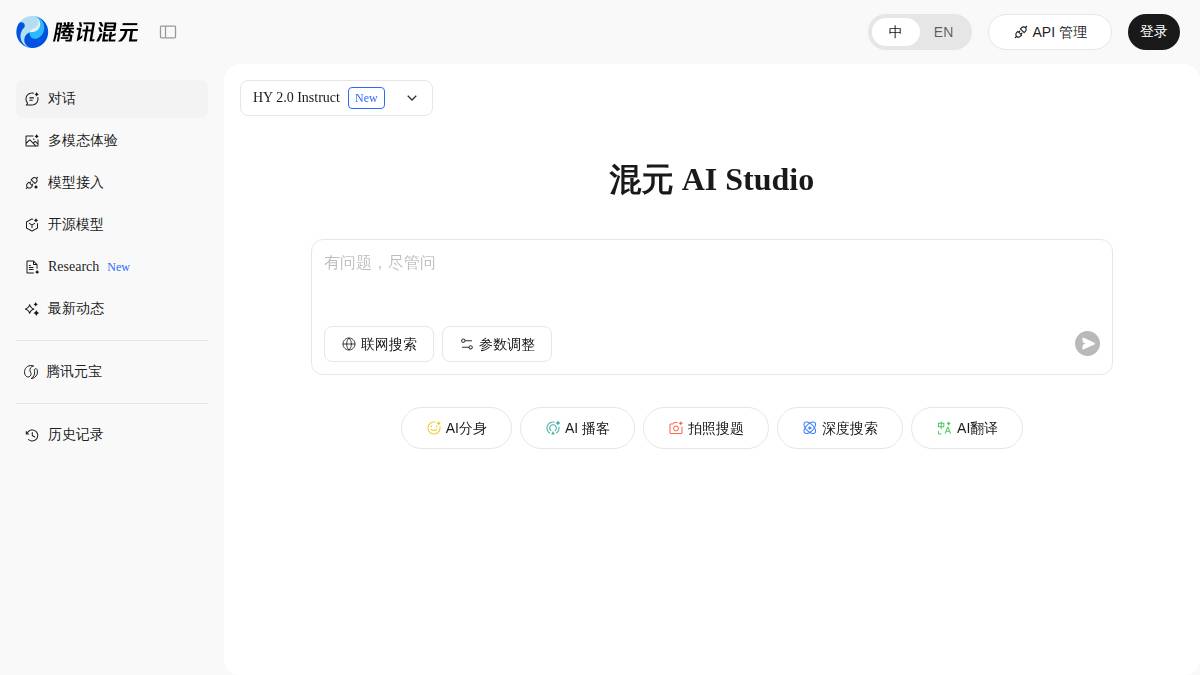
Task: Switch language to EN
Action: [x=943, y=32]
